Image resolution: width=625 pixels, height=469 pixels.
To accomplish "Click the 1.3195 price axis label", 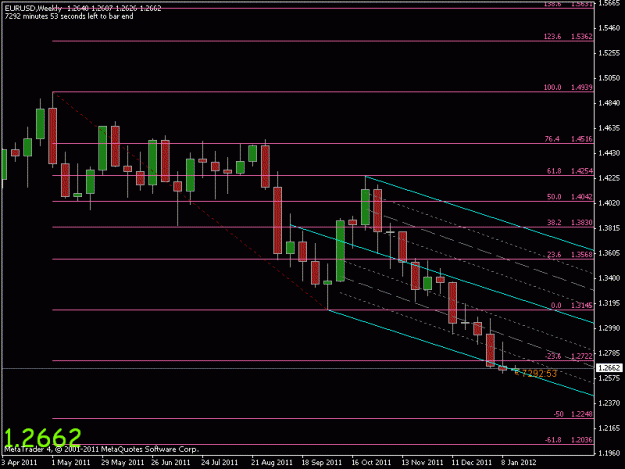I will (x=609, y=303).
